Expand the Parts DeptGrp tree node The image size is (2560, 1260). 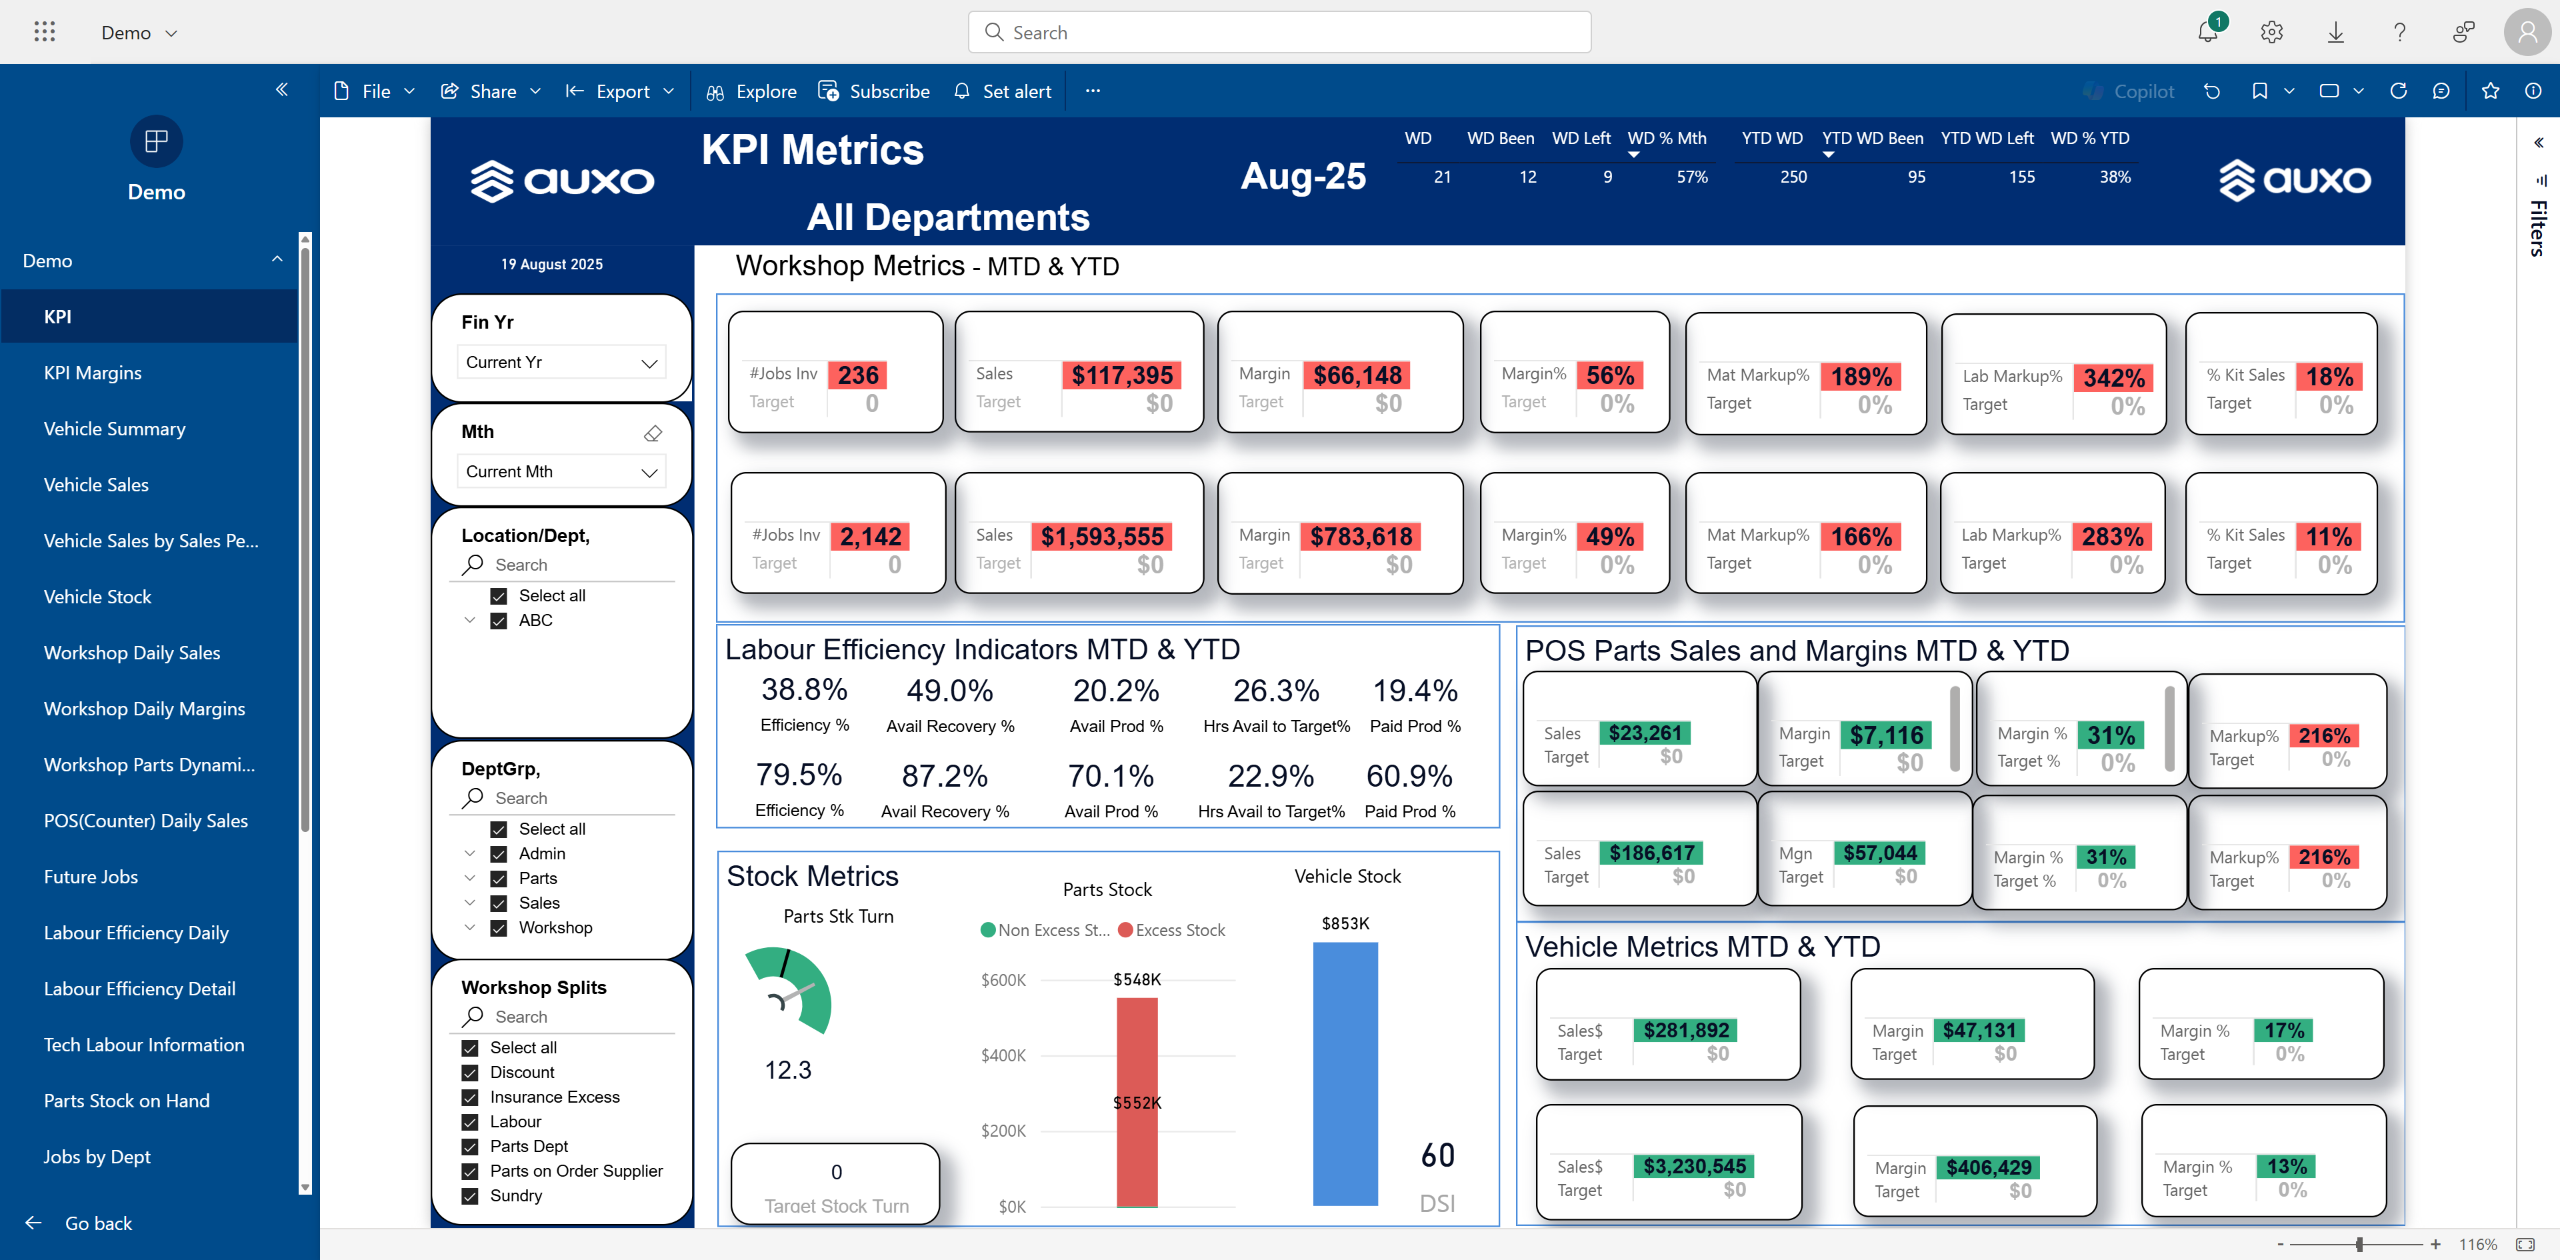click(470, 878)
